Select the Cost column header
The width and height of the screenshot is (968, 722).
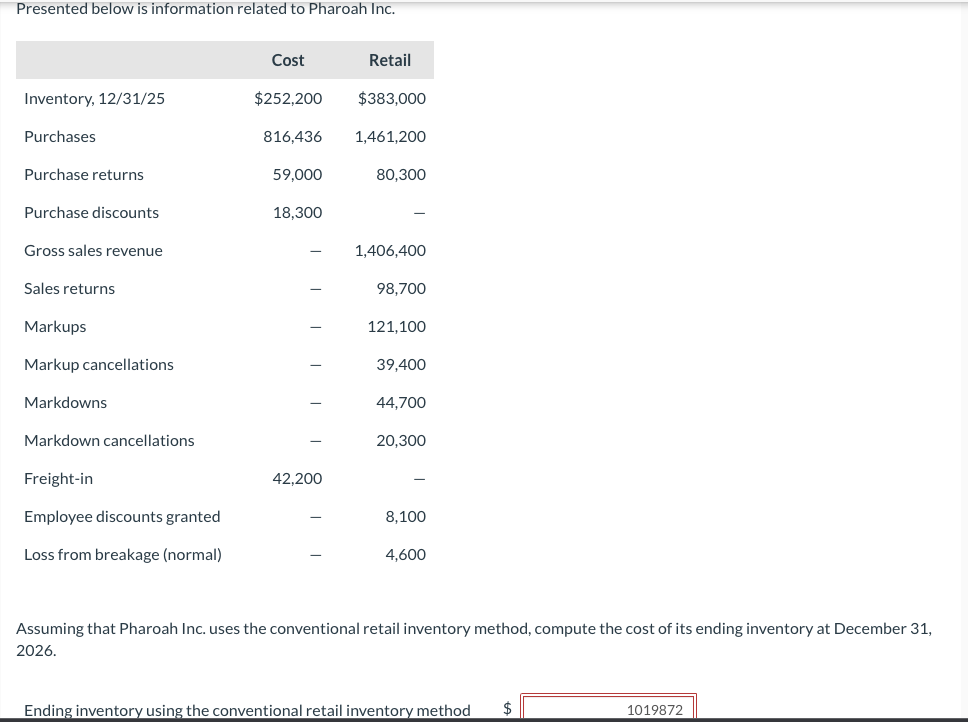(288, 60)
